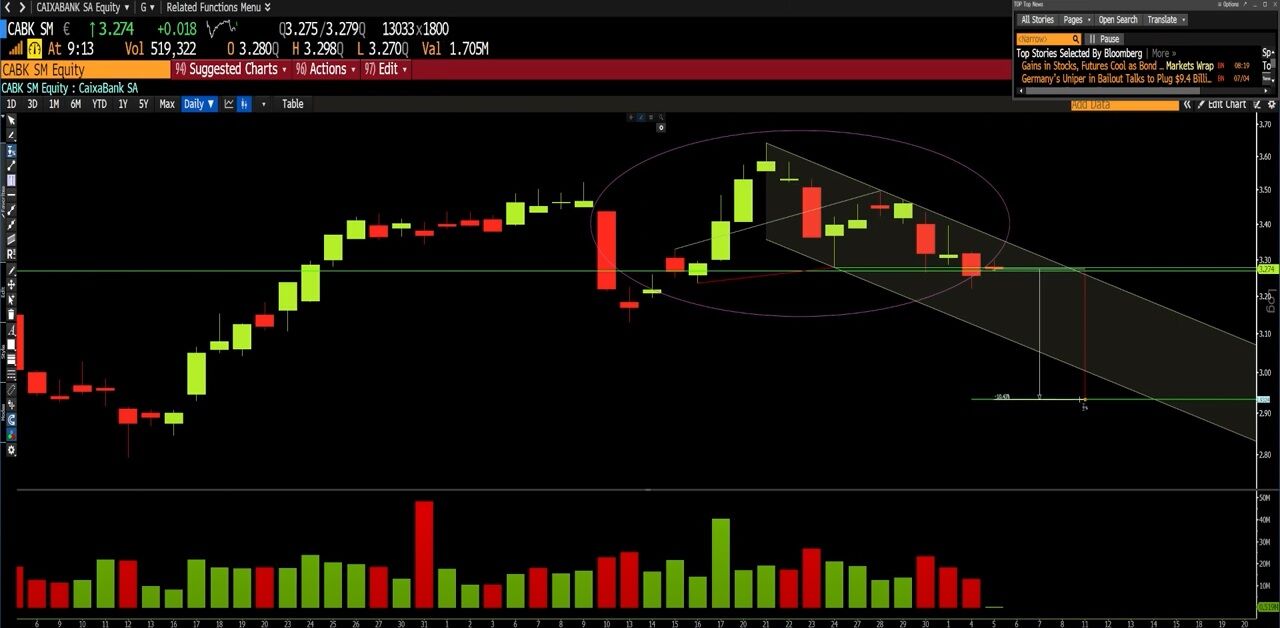Click the Edit Chart button
Viewport: 1280px width, 628px height.
[x=1221, y=104]
